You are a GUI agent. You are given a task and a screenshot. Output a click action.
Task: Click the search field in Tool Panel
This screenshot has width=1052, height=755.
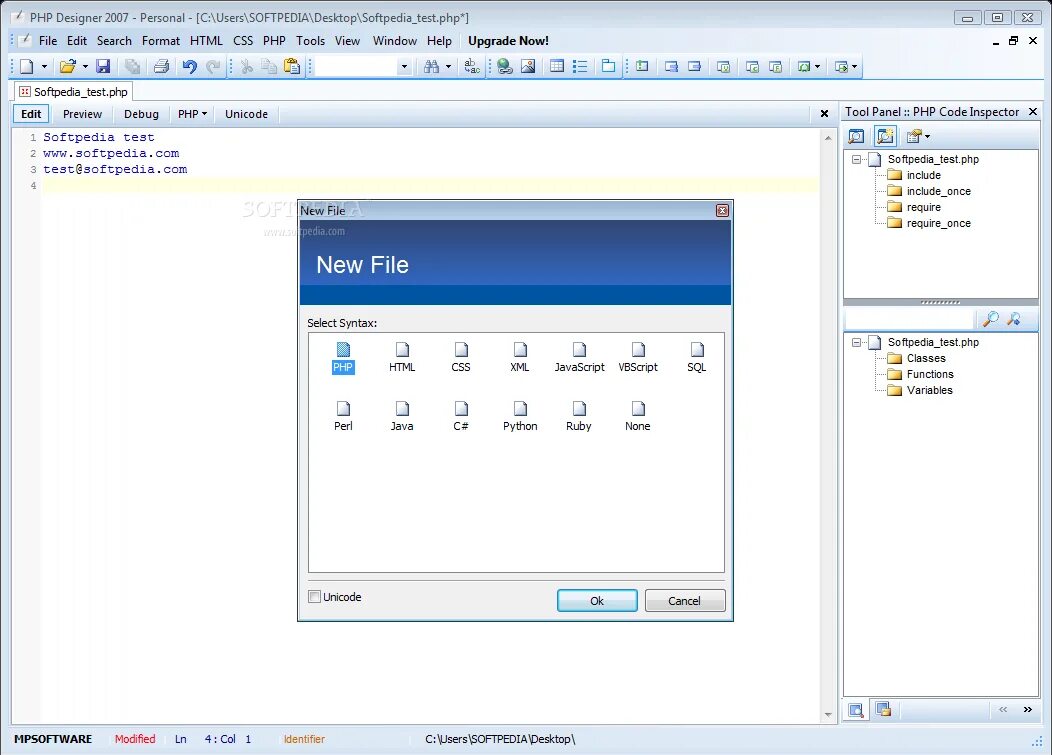(x=909, y=319)
